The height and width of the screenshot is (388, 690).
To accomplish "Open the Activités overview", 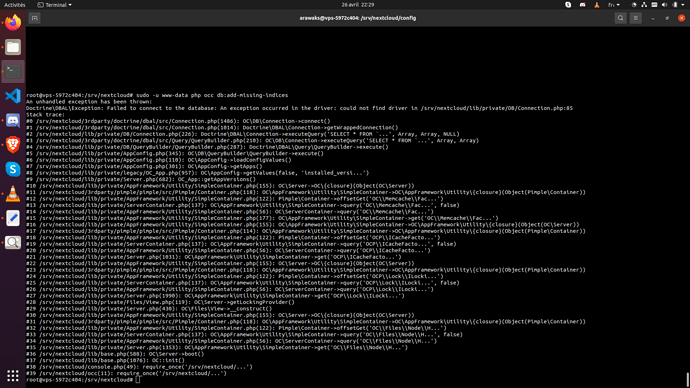I will [15, 5].
